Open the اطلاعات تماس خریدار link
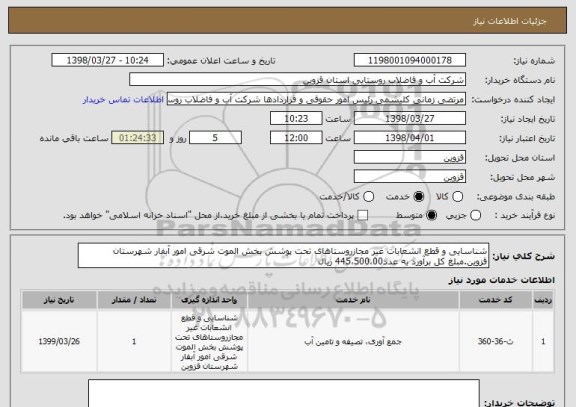Screen dimensions: 576x407 (x=123, y=100)
